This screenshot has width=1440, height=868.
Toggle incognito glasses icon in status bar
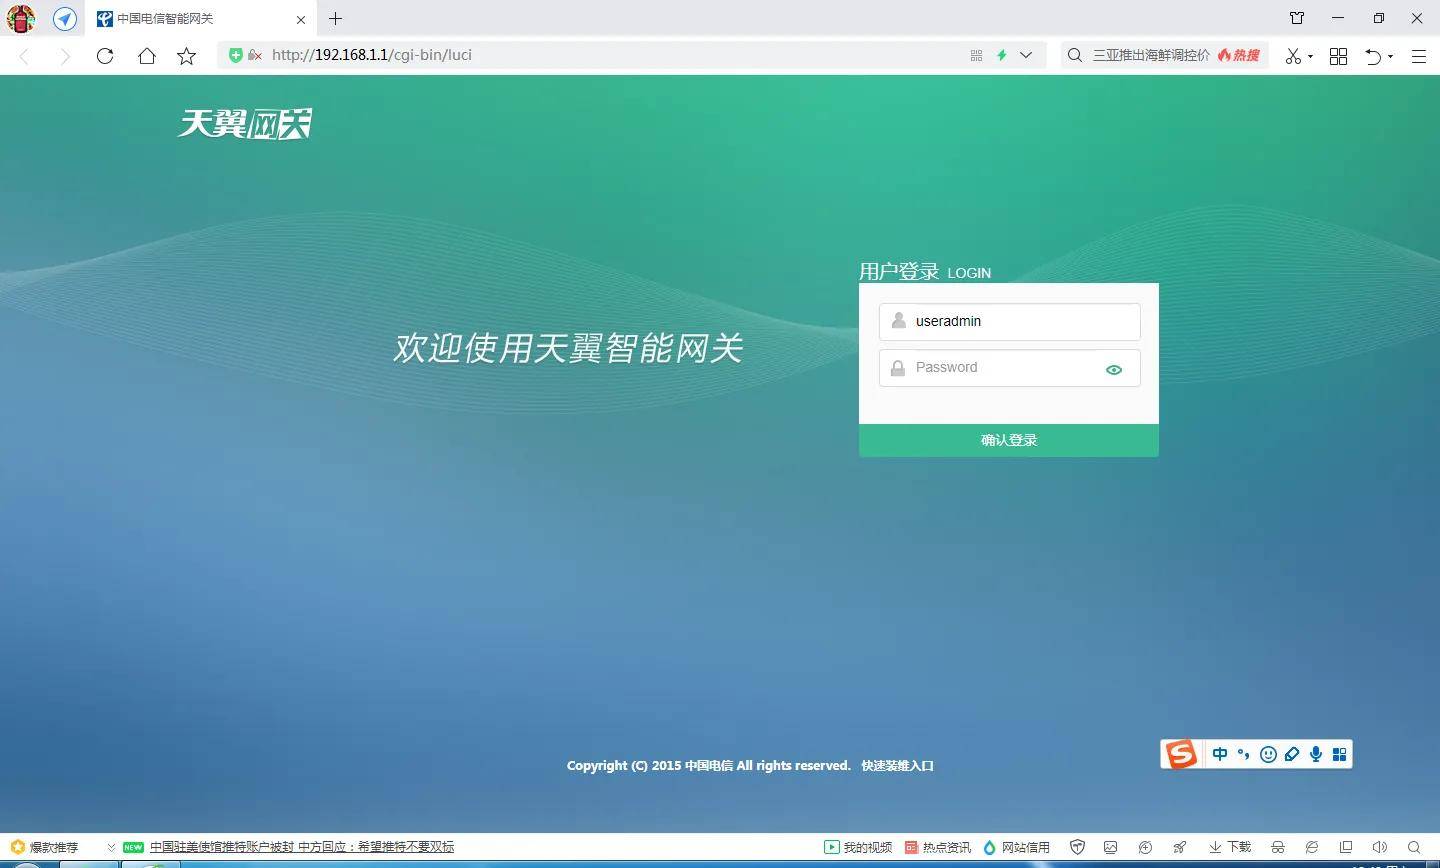(x=1277, y=847)
